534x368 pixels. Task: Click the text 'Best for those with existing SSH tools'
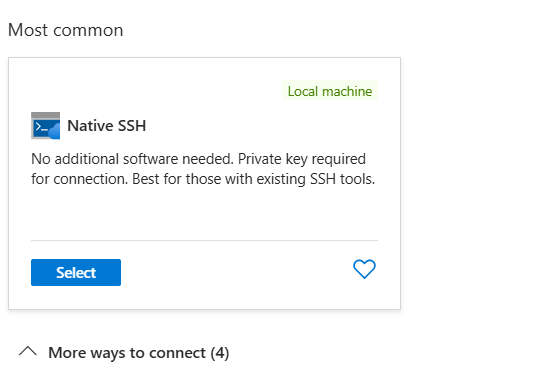click(253, 179)
